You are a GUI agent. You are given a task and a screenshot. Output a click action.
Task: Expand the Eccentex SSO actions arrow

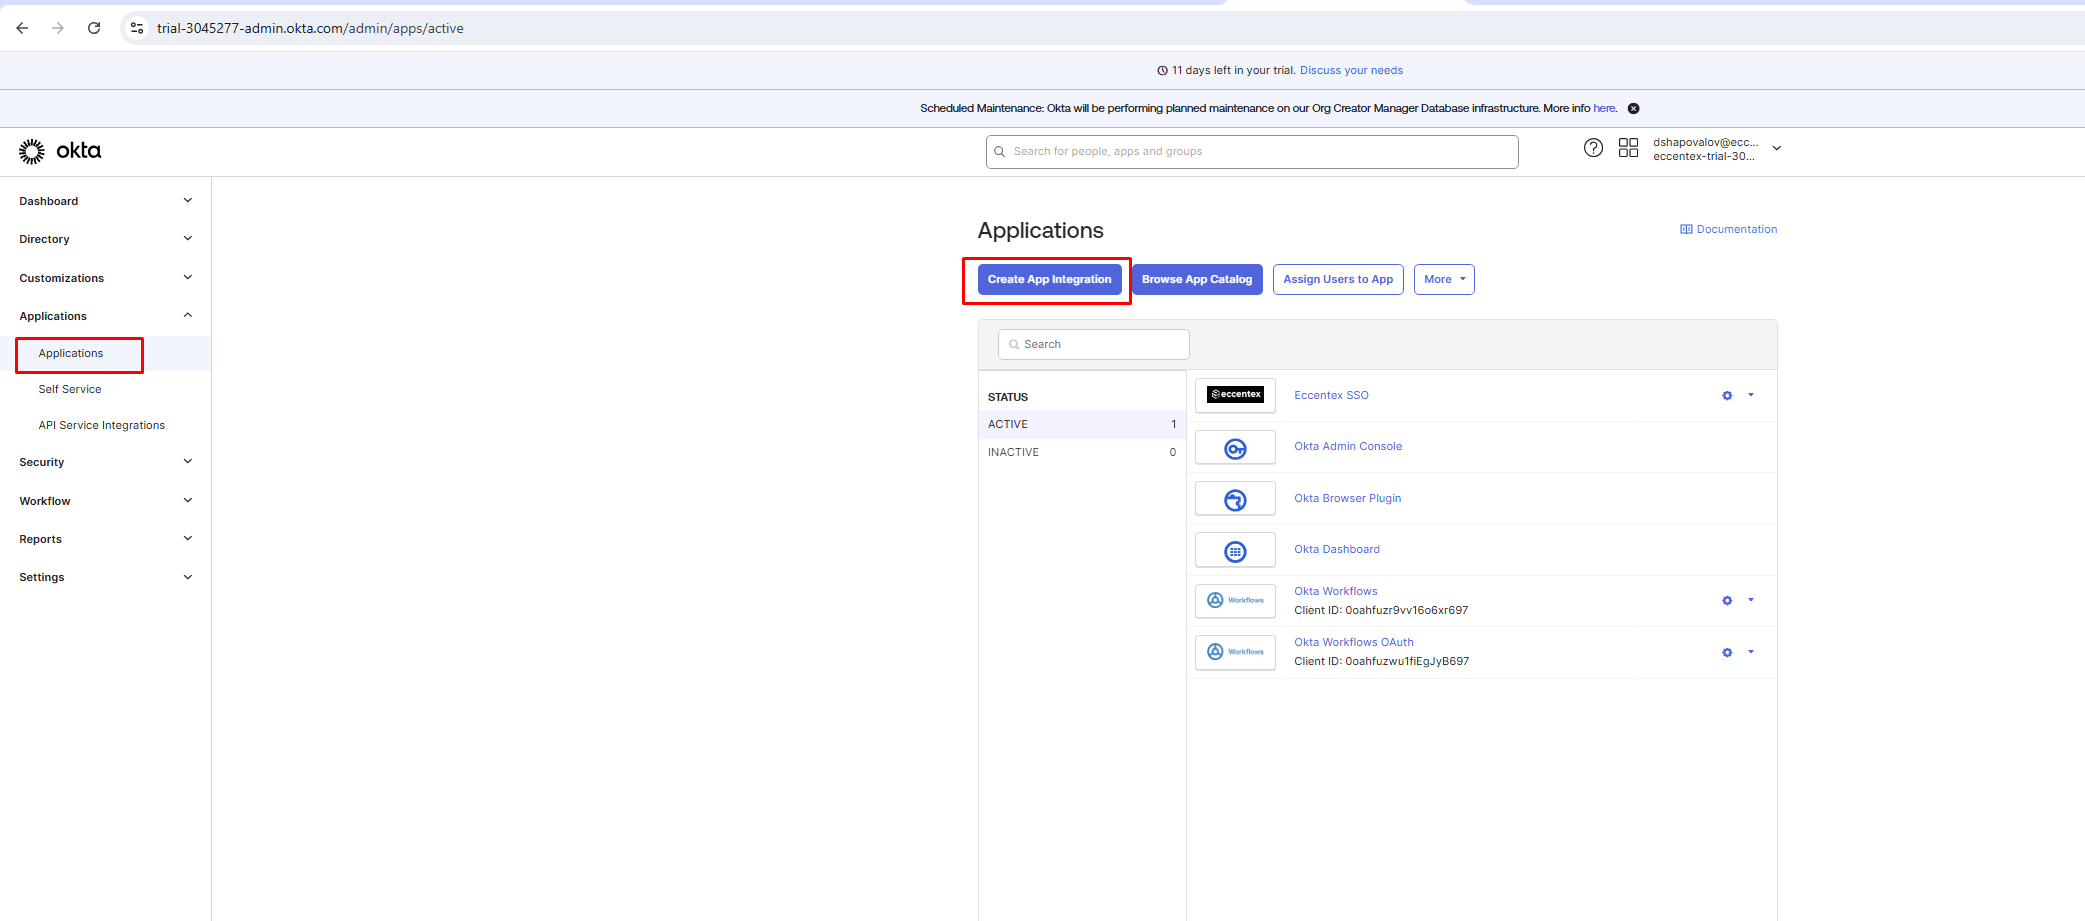(1751, 395)
